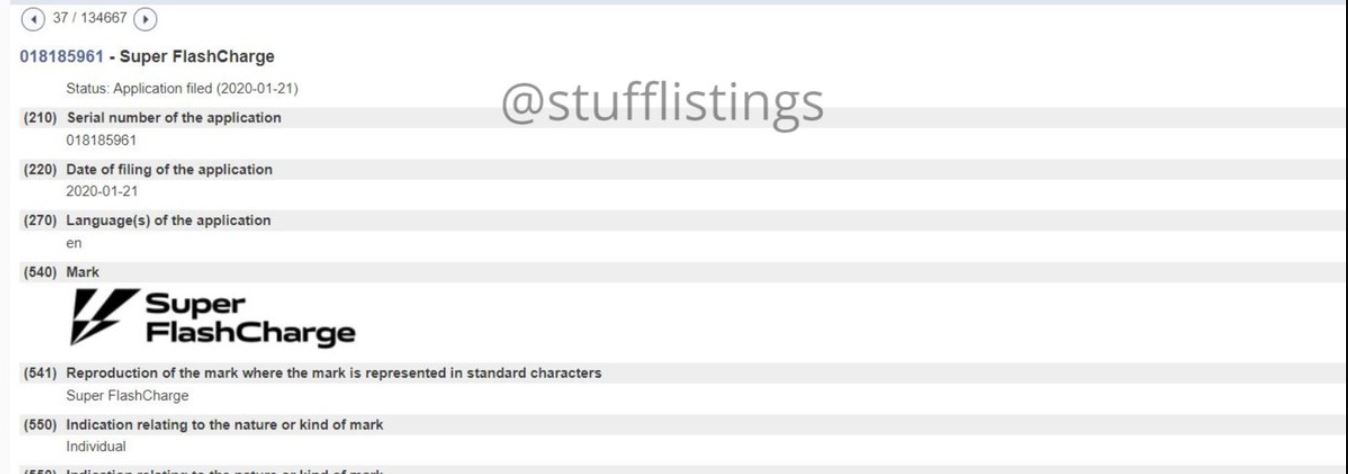Go to the next record arrow
This screenshot has height=474, width=1348.
147,18
